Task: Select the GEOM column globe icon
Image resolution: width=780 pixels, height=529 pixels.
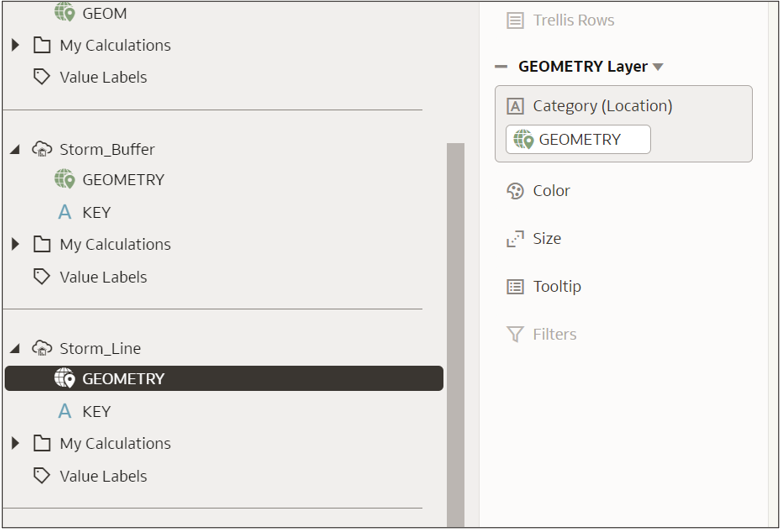Action: [x=65, y=12]
